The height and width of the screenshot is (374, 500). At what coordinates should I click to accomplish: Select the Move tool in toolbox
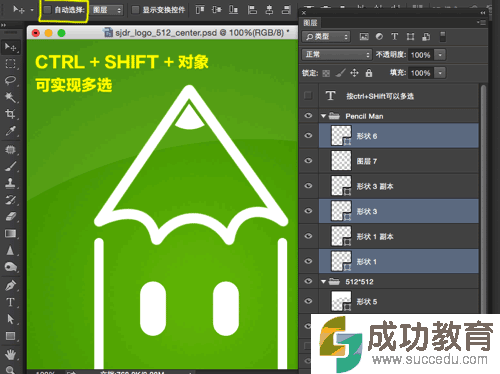click(10, 47)
